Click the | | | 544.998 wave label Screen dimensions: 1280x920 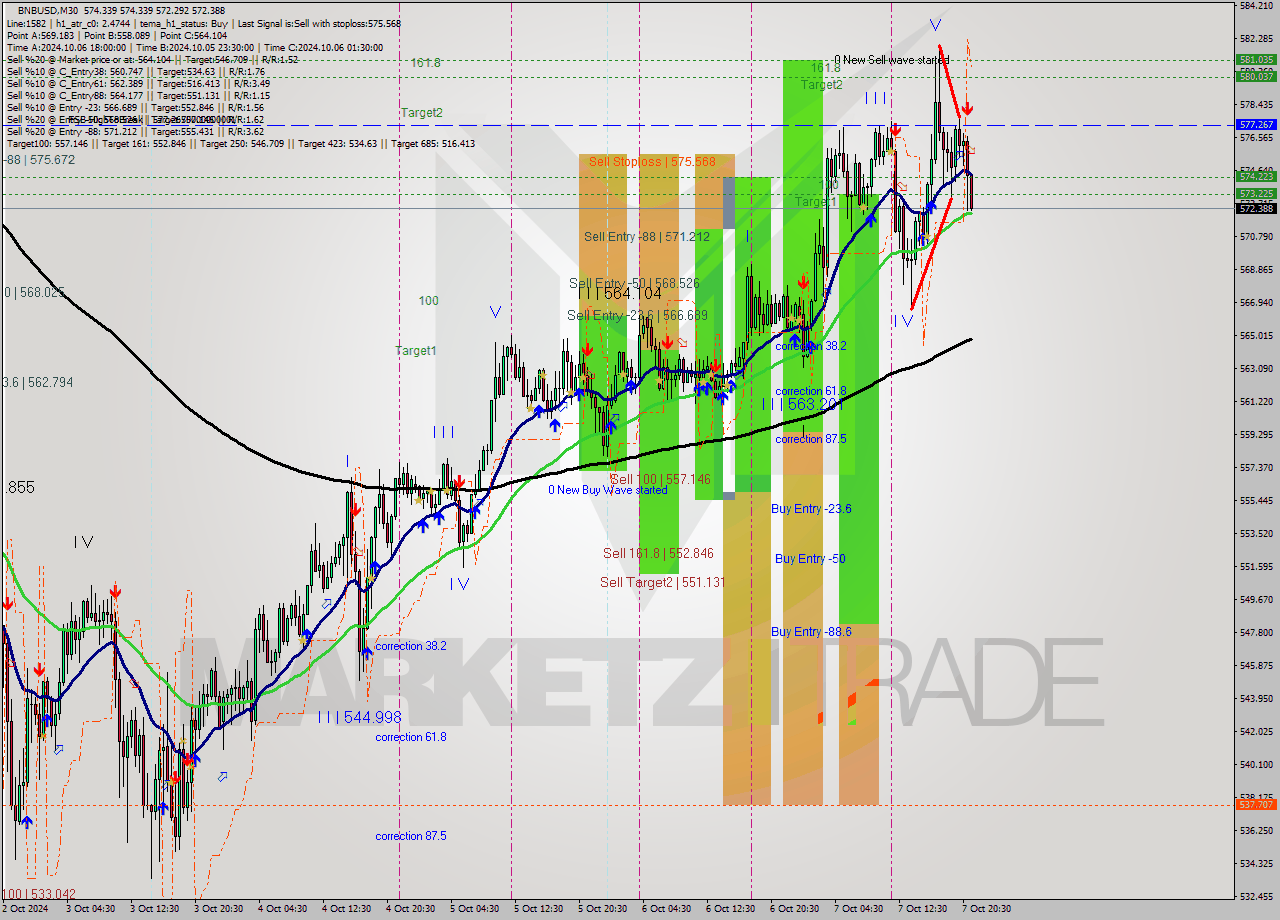[359, 717]
